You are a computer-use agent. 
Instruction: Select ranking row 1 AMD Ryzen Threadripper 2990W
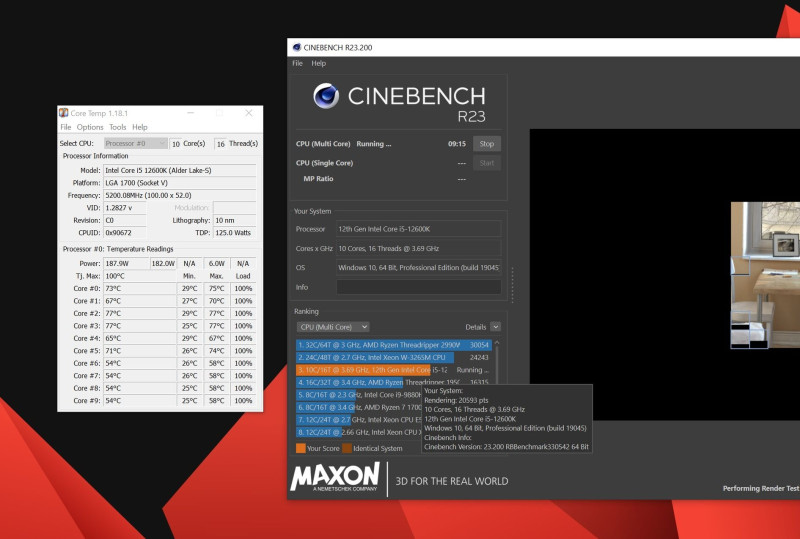[x=393, y=345]
